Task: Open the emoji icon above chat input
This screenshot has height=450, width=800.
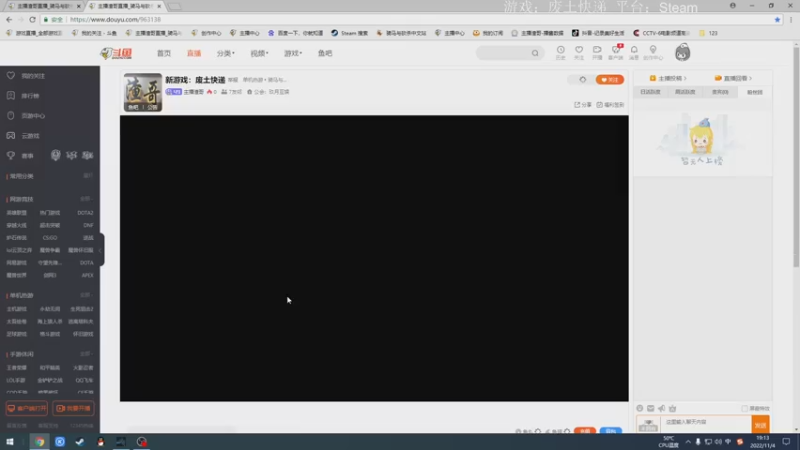Action: (x=640, y=408)
